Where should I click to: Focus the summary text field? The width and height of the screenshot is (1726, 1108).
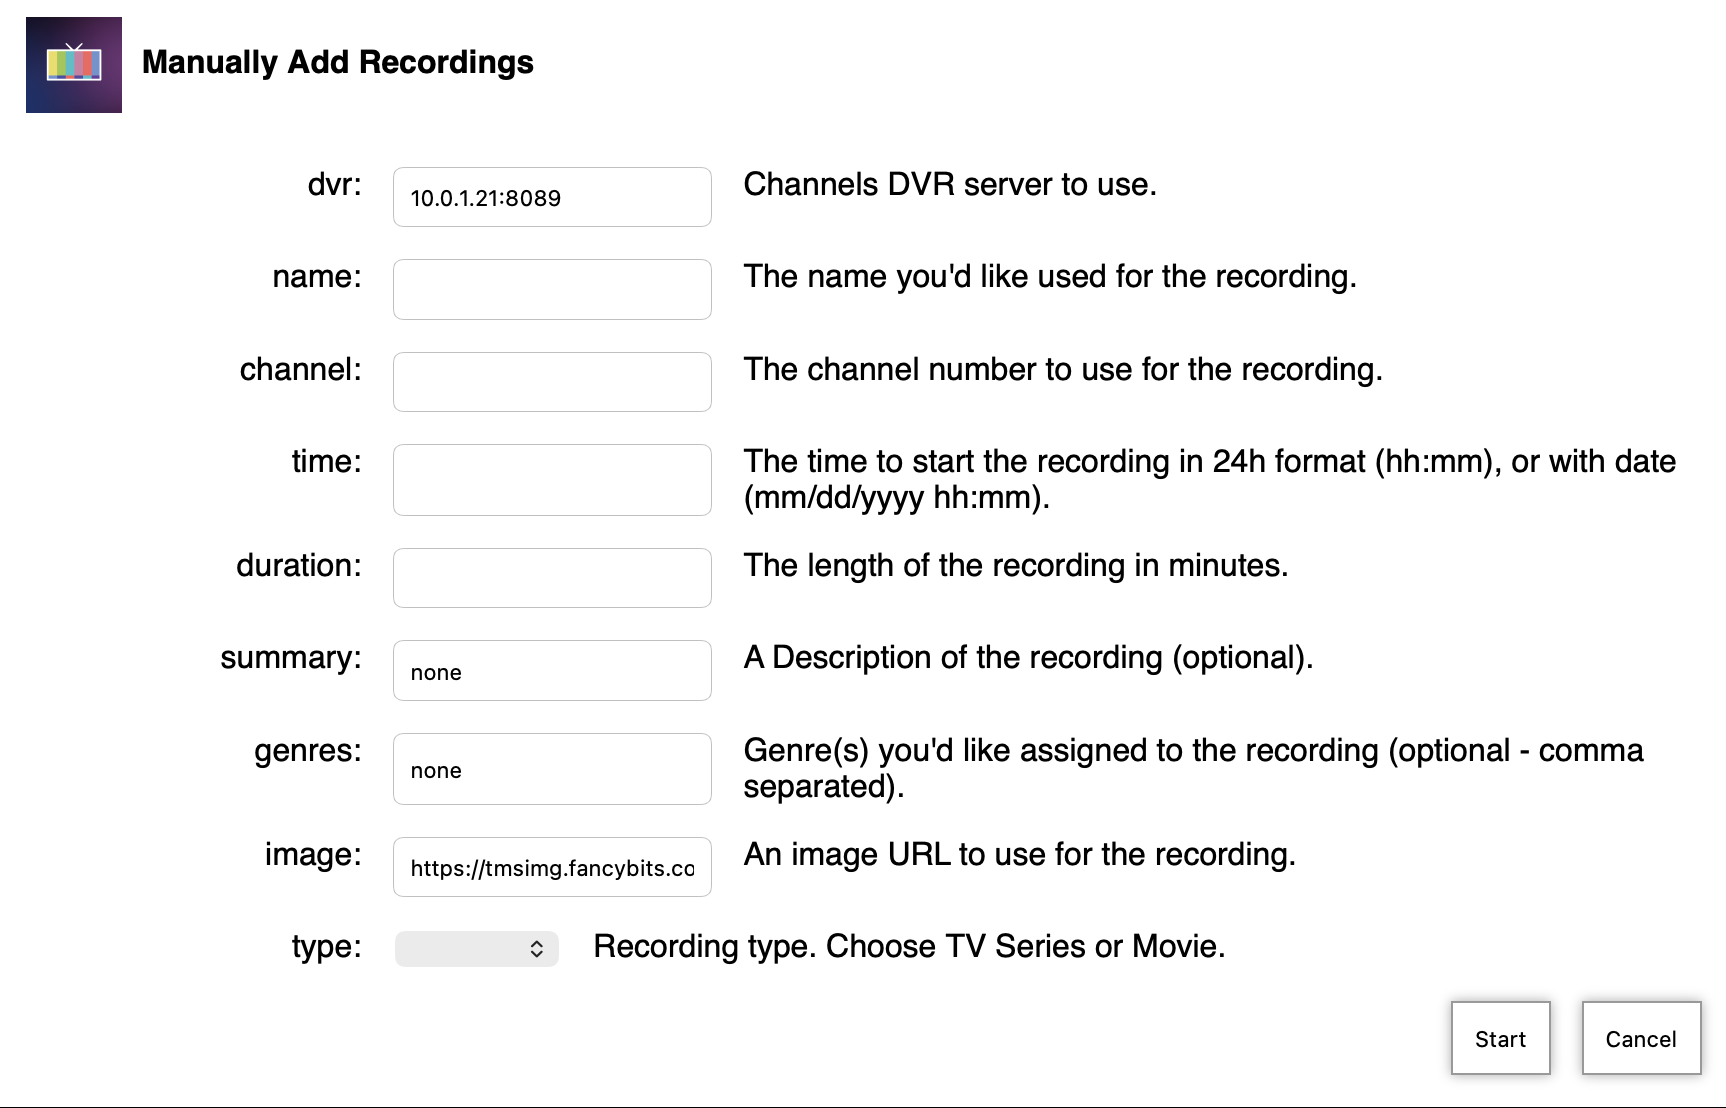pyautogui.click(x=552, y=671)
